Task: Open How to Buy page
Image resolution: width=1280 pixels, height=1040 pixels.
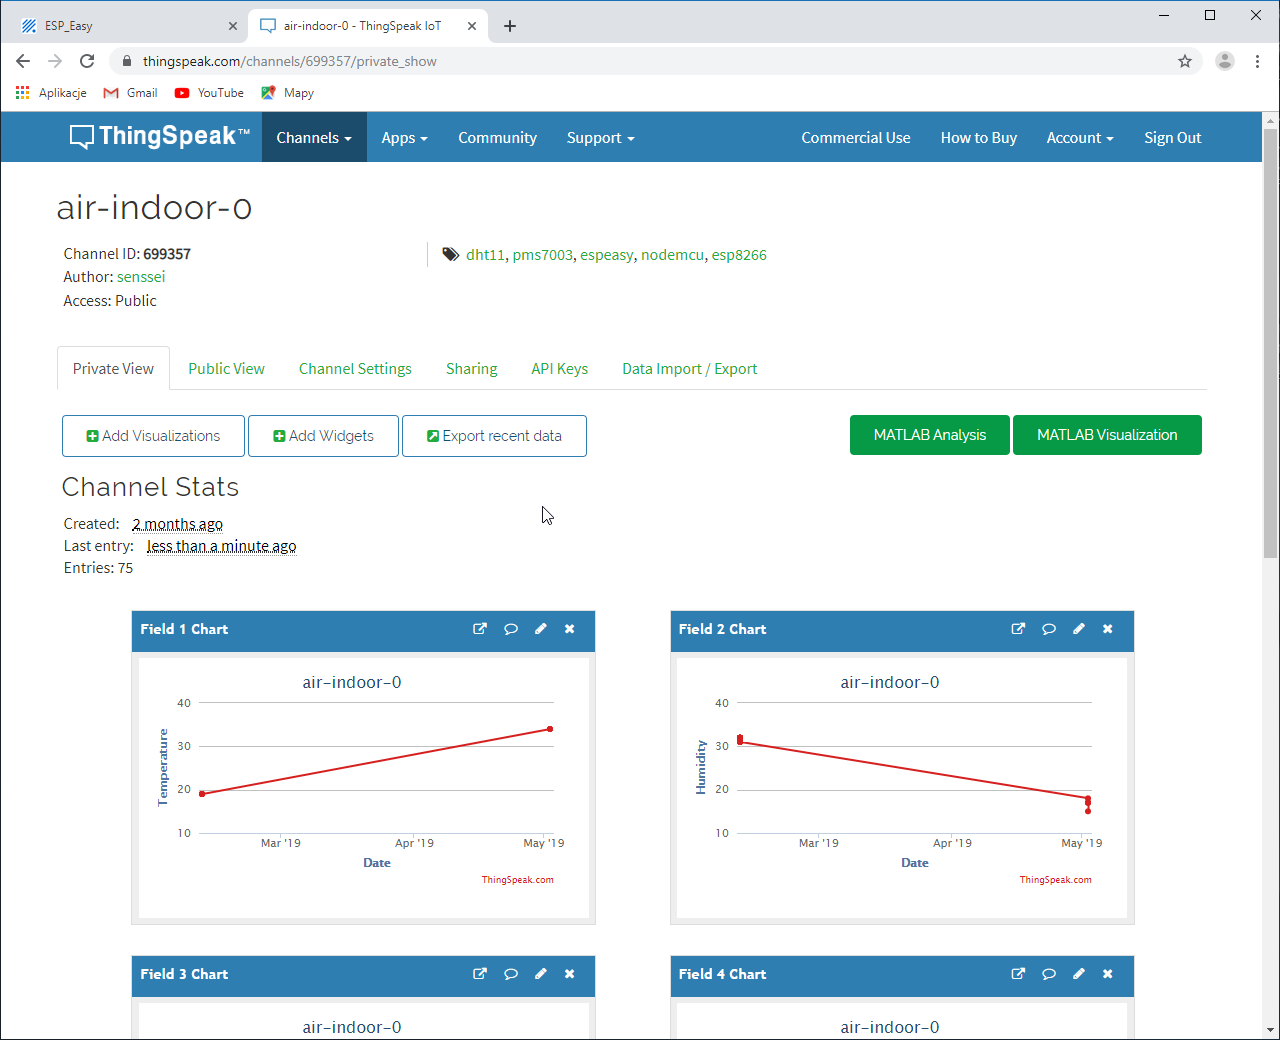Action: 979,138
